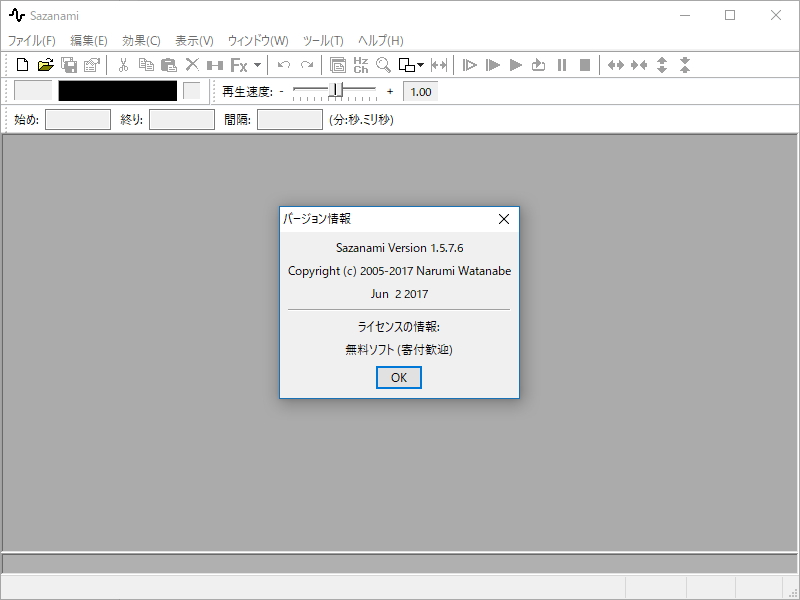Click the small square right of the black display
The image size is (800, 600).
pyautogui.click(x=192, y=91)
